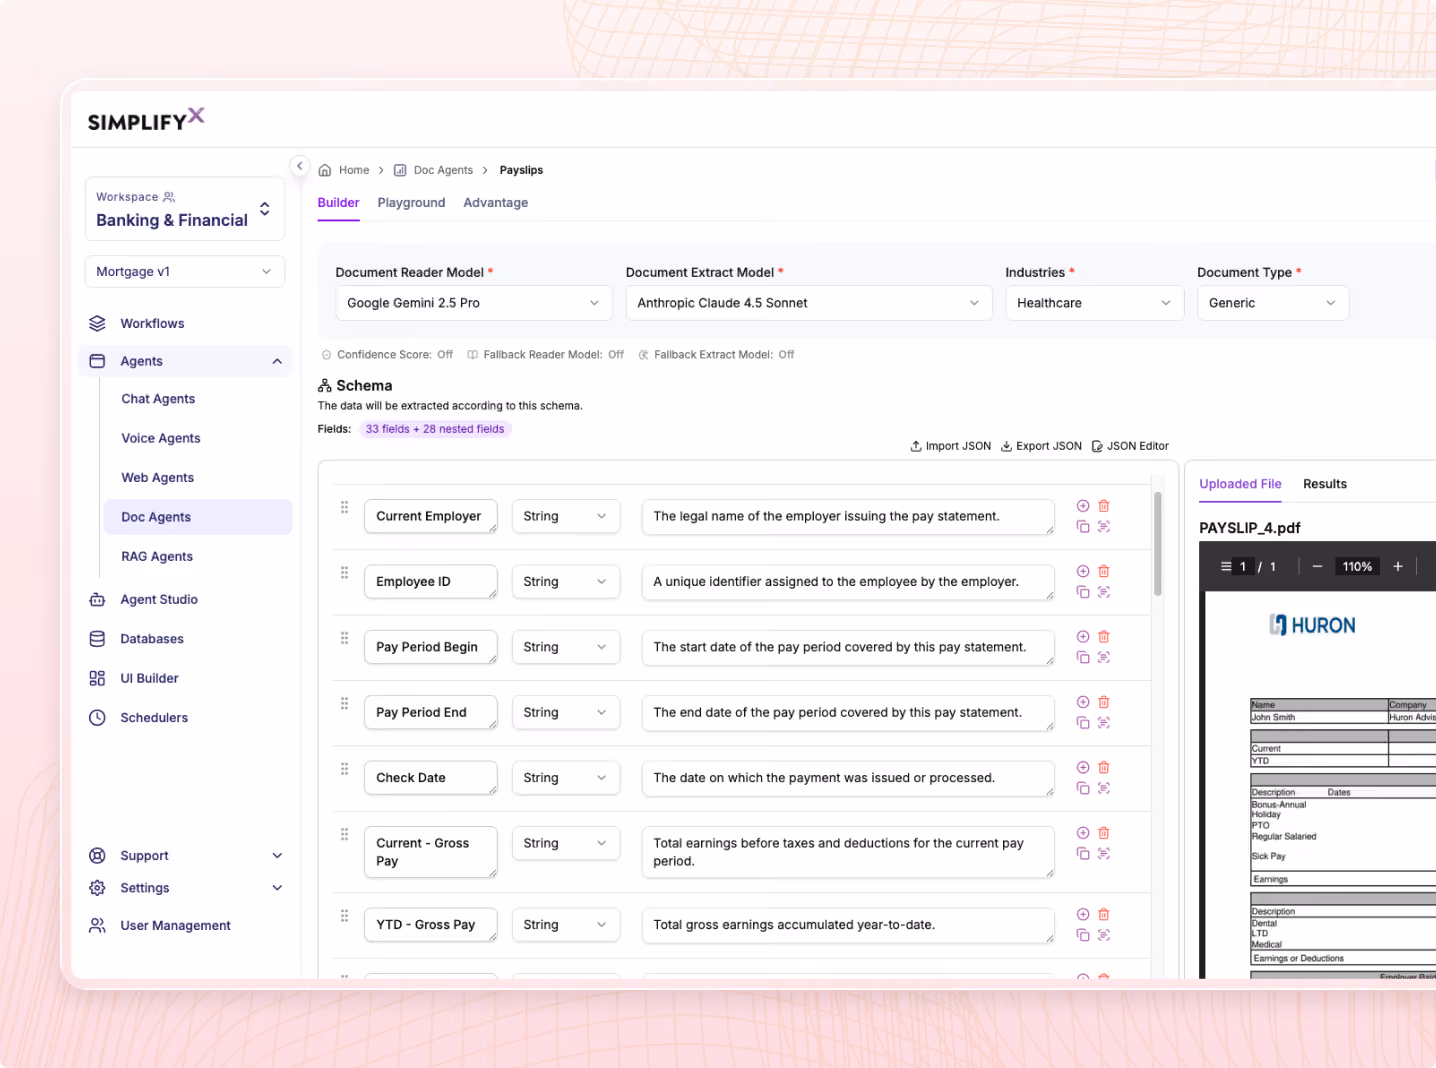Open Document Extract Model dropdown
The height and width of the screenshot is (1068, 1436).
point(809,303)
